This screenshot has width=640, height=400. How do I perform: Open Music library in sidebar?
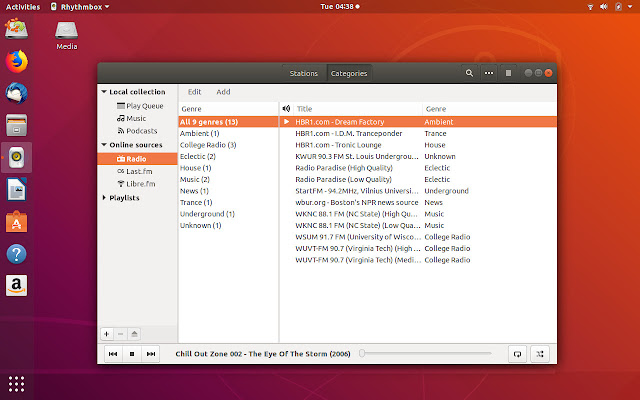click(x=131, y=118)
